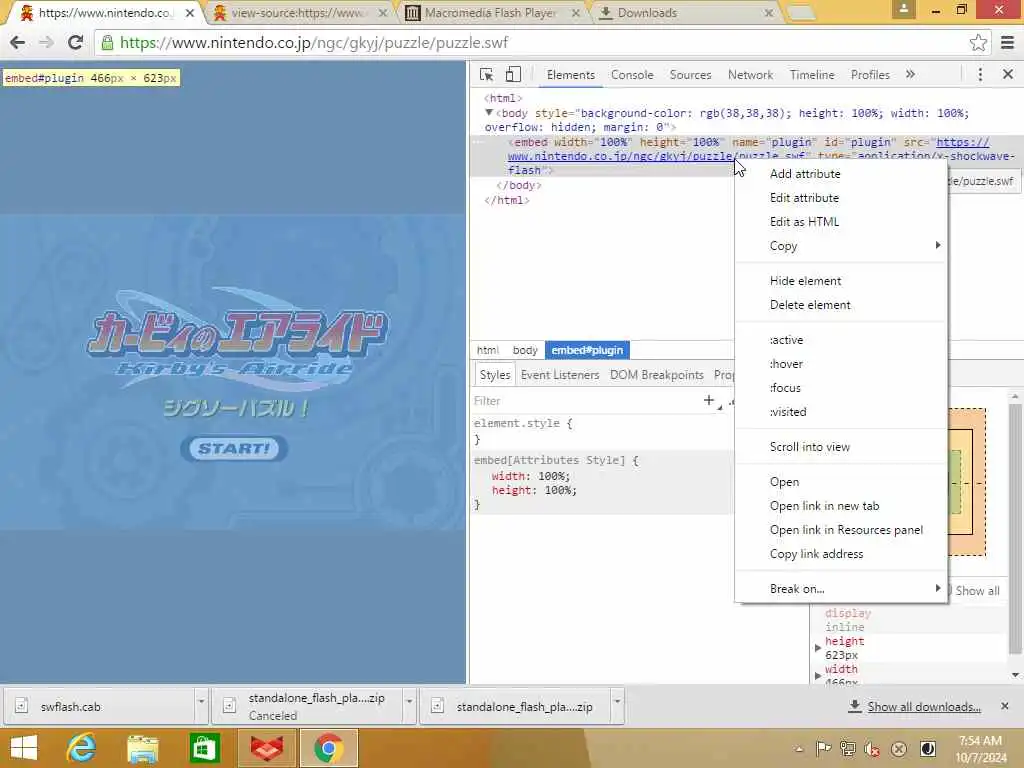Screen dimensions: 1024x768
Task: Open last zip download dropdown arrow
Action: (617, 706)
